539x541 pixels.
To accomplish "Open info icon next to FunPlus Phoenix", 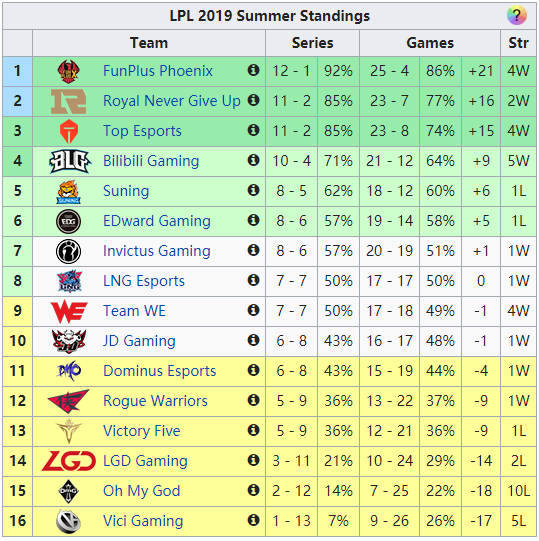I will [x=253, y=70].
